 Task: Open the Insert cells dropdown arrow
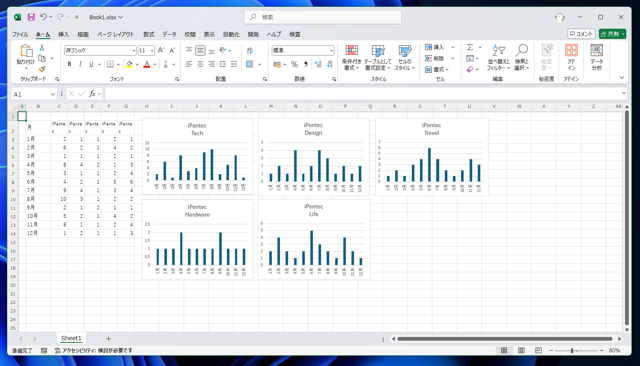coord(452,47)
